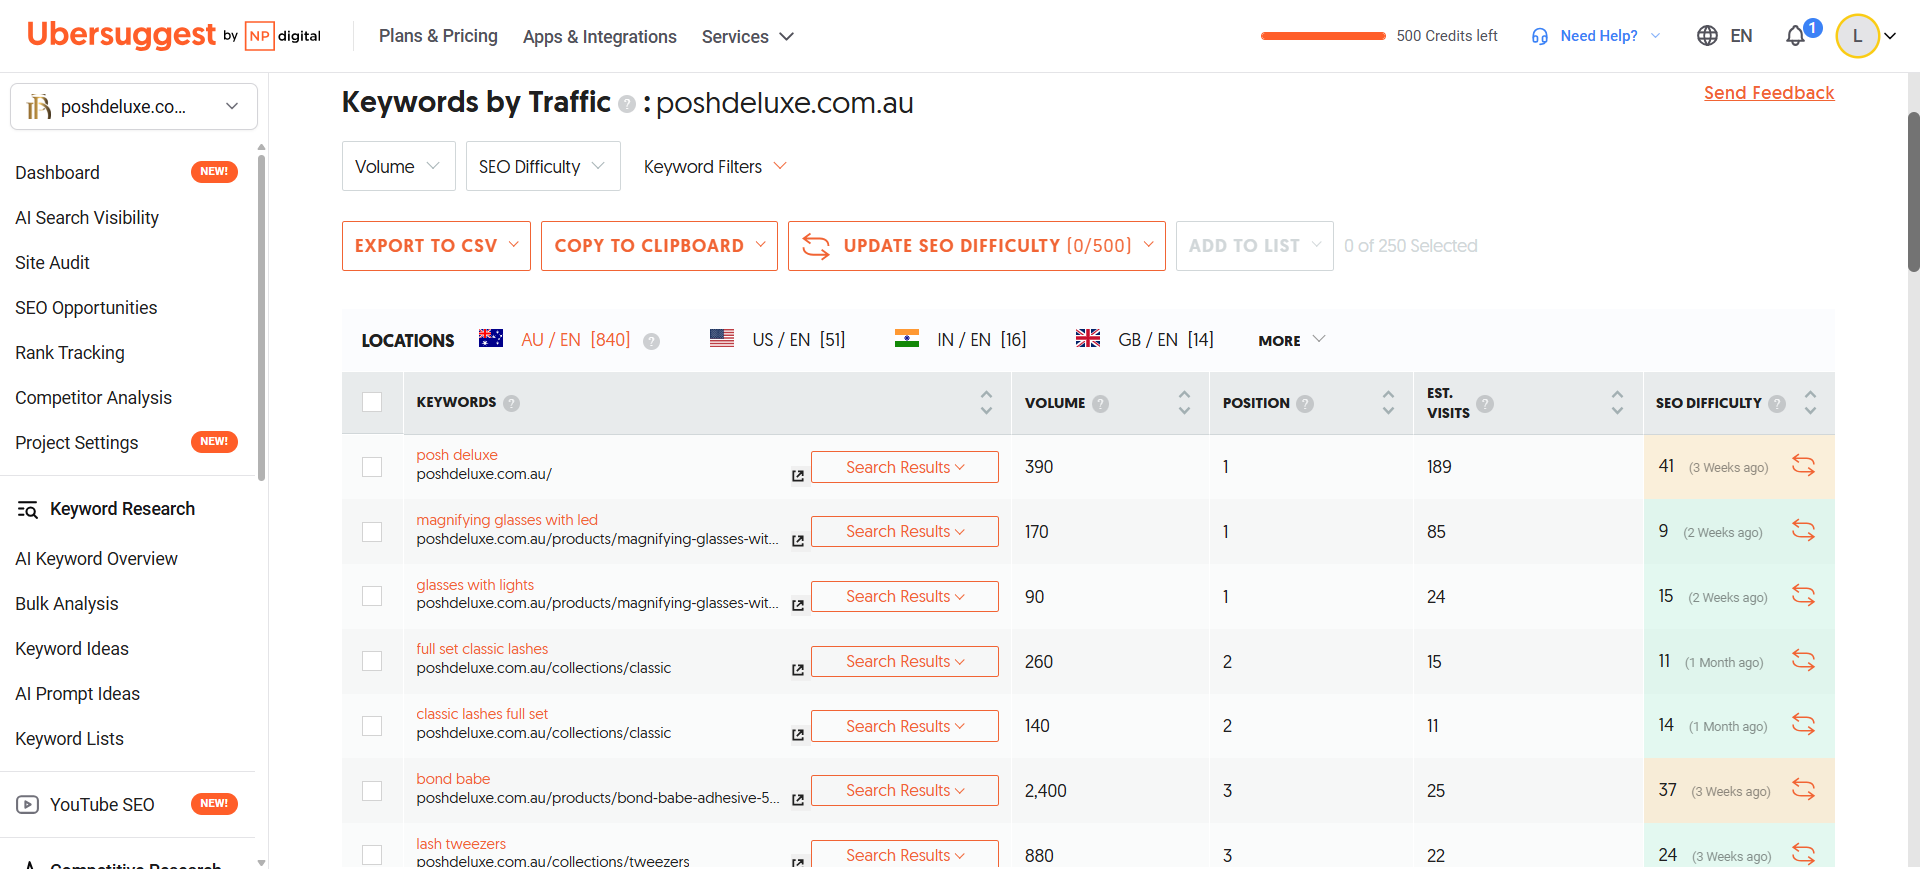Click help icon in Position column header
The image size is (1920, 869).
point(1305,403)
